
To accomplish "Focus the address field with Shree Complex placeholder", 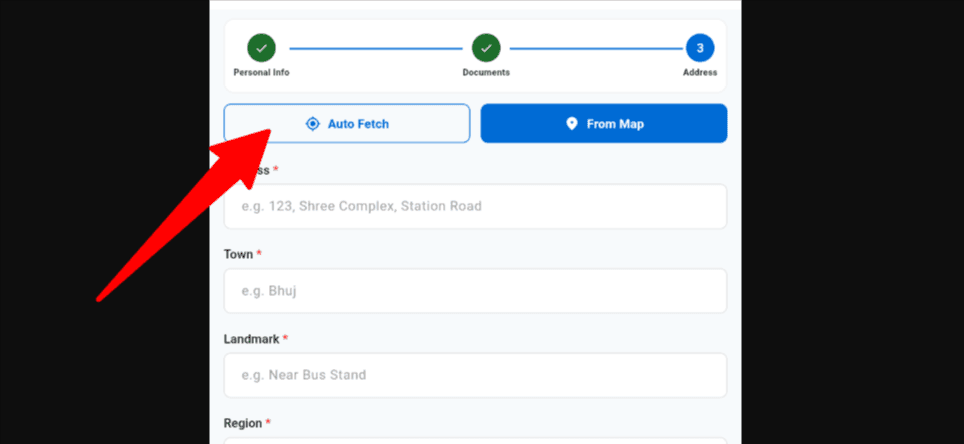I will (475, 207).
